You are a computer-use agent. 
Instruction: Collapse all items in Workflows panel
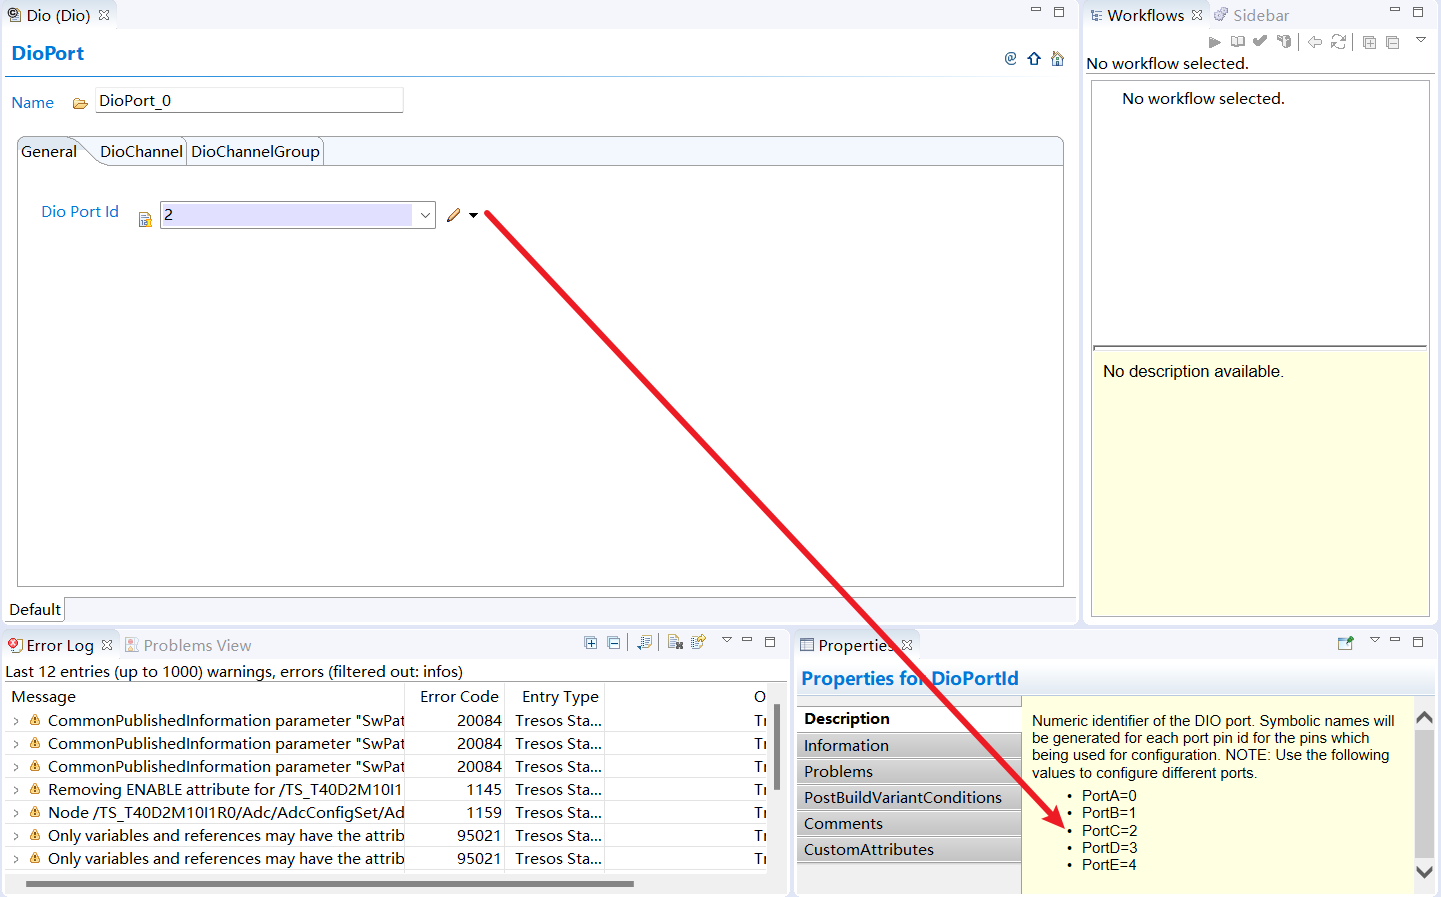click(1393, 42)
